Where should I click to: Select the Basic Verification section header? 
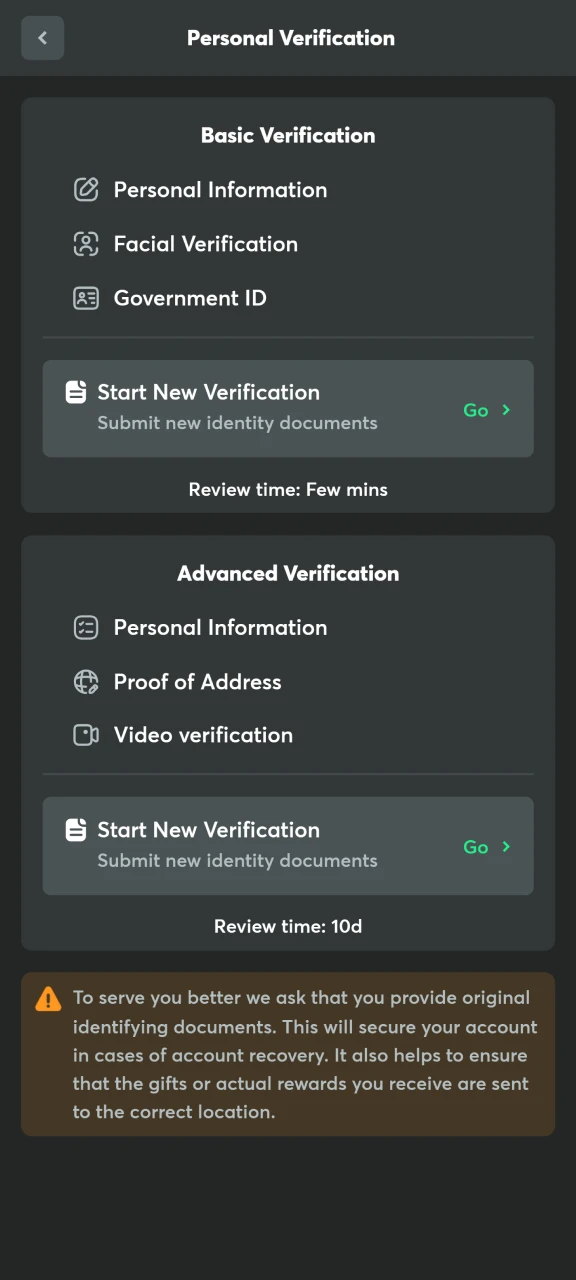[288, 135]
